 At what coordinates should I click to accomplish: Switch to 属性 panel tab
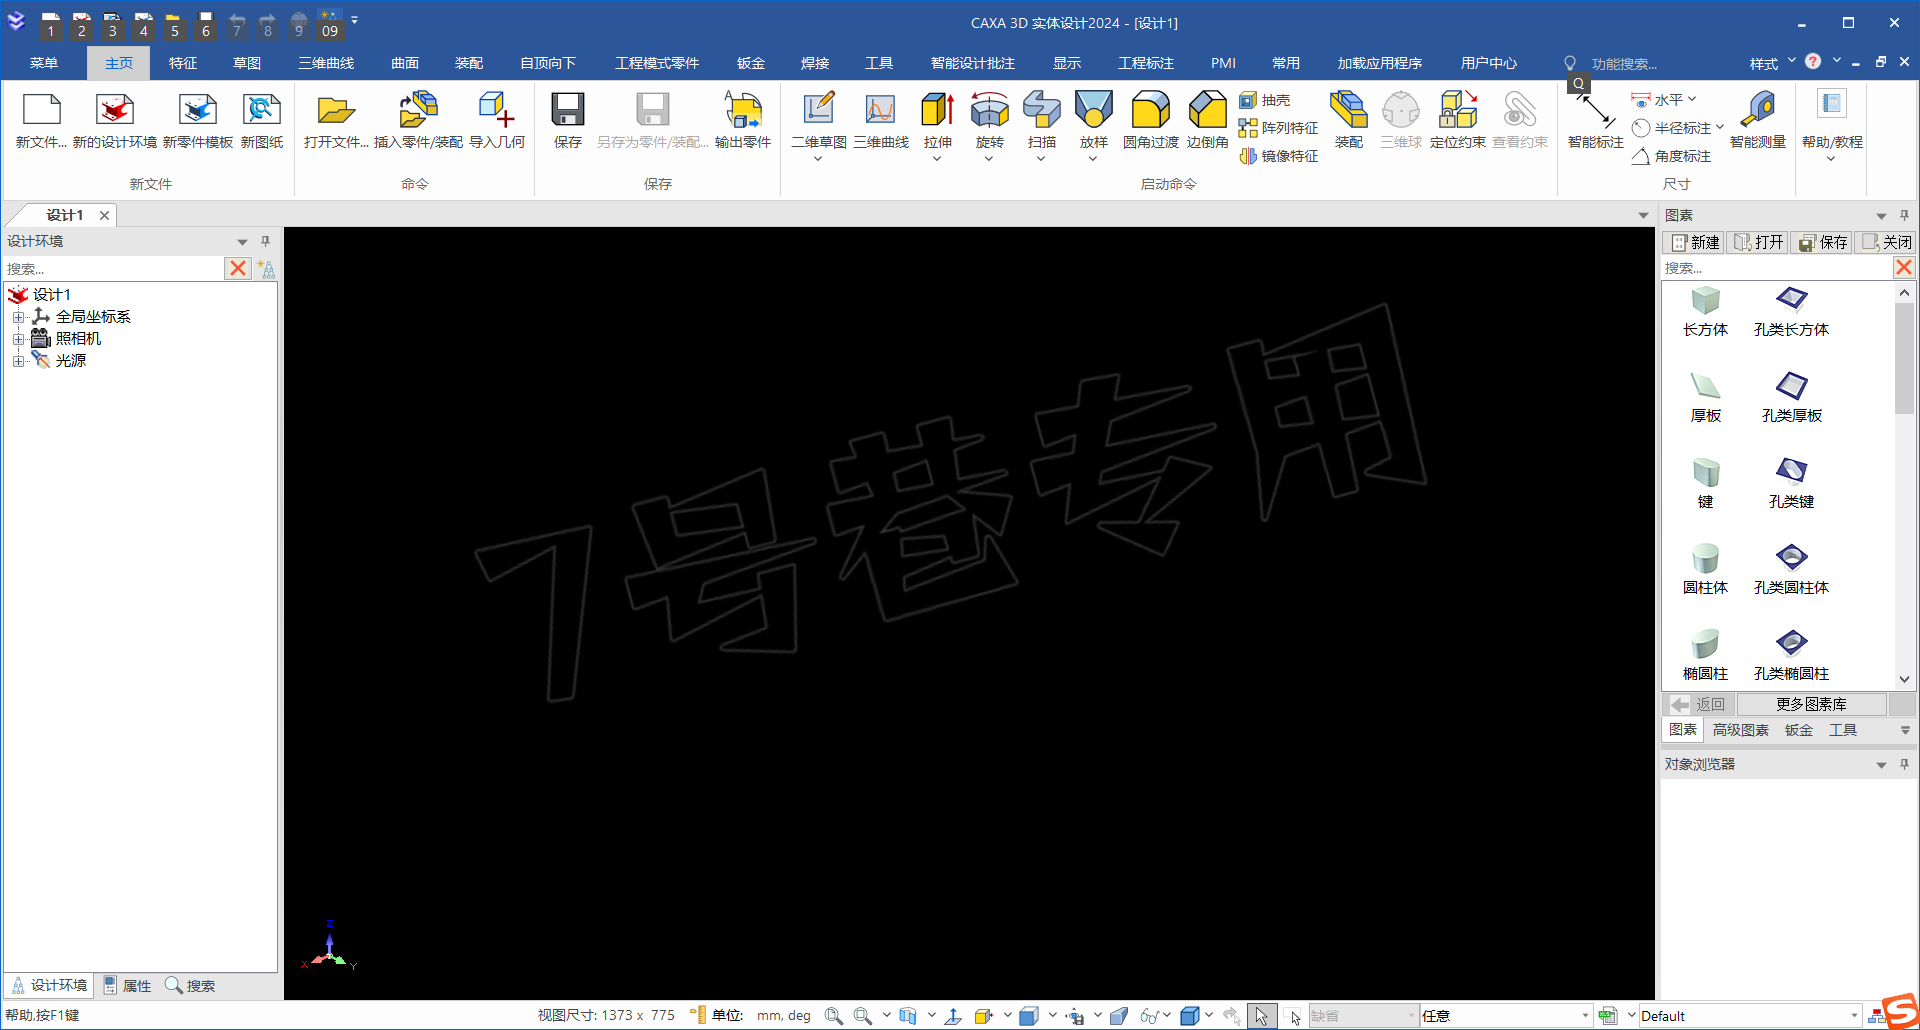click(127, 986)
